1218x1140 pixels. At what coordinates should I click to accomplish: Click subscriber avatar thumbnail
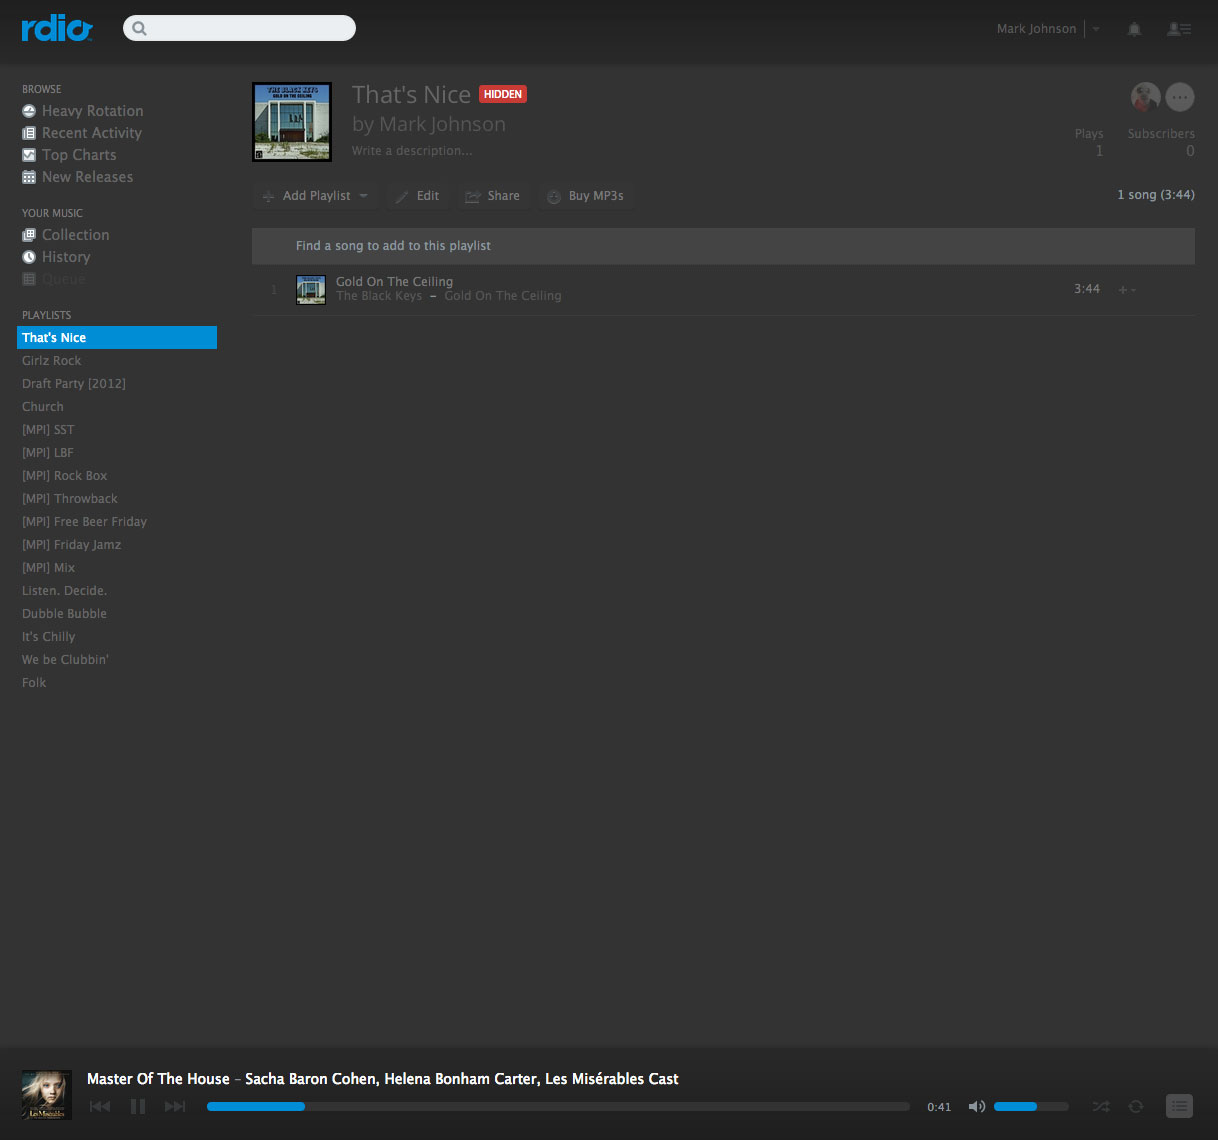pyautogui.click(x=1146, y=97)
